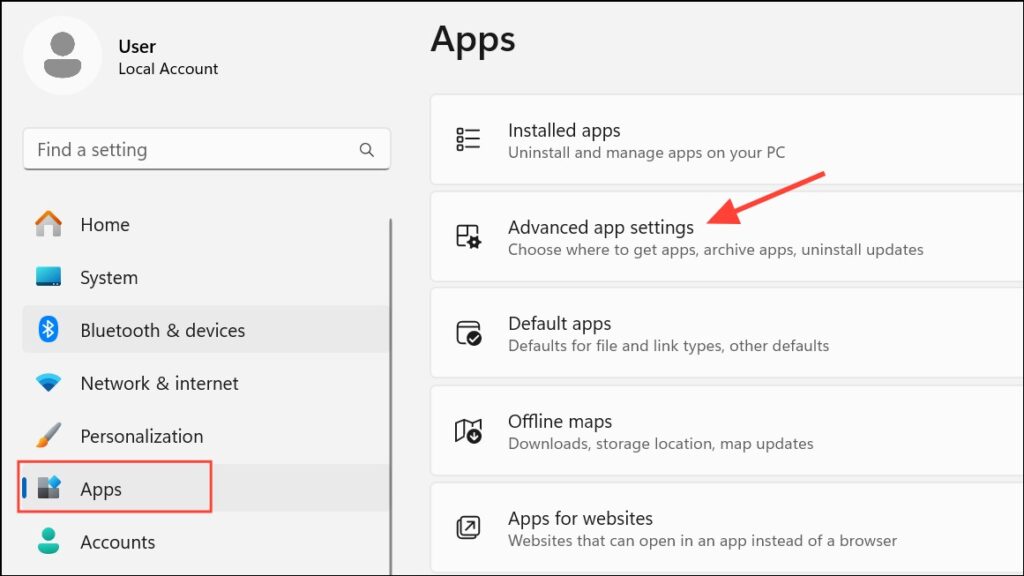The width and height of the screenshot is (1024, 576).
Task: Go to Home in the sidebar
Action: click(x=206, y=225)
